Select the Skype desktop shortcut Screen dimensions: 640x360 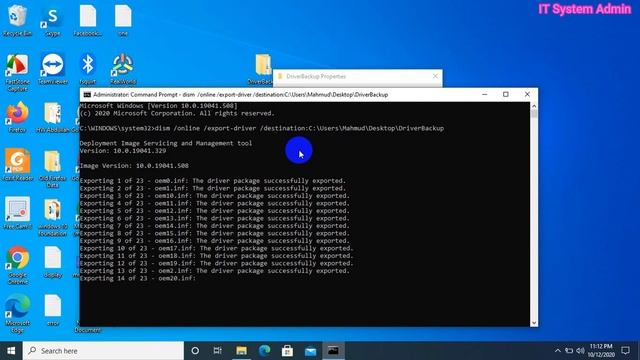53,20
